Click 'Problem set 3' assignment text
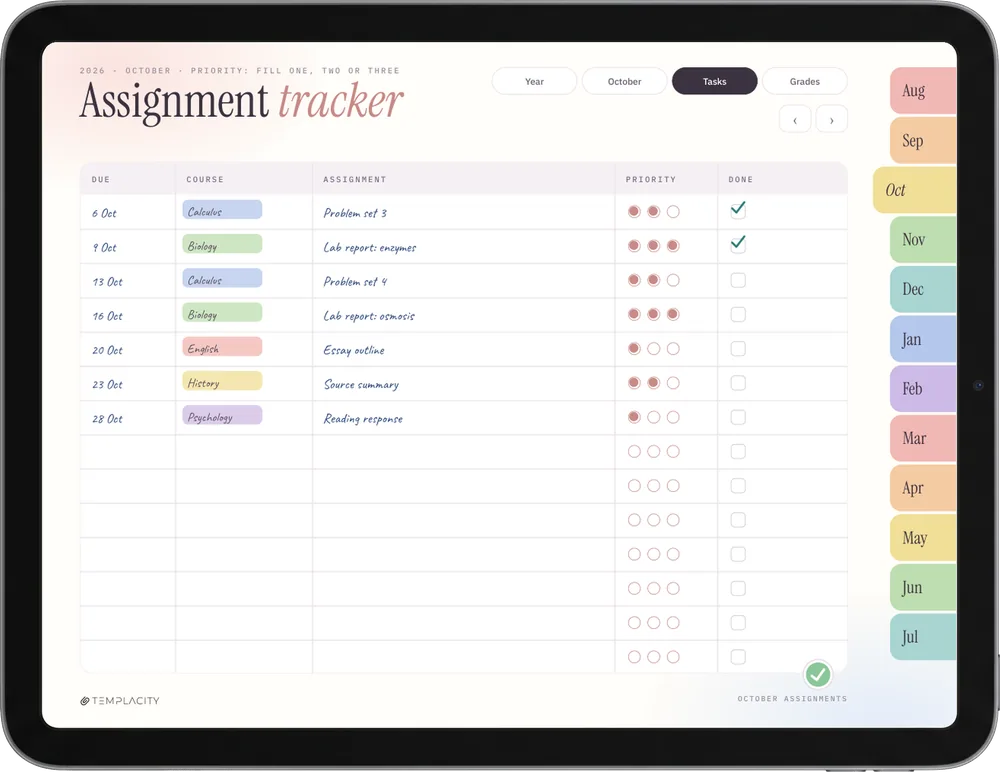 (x=355, y=213)
